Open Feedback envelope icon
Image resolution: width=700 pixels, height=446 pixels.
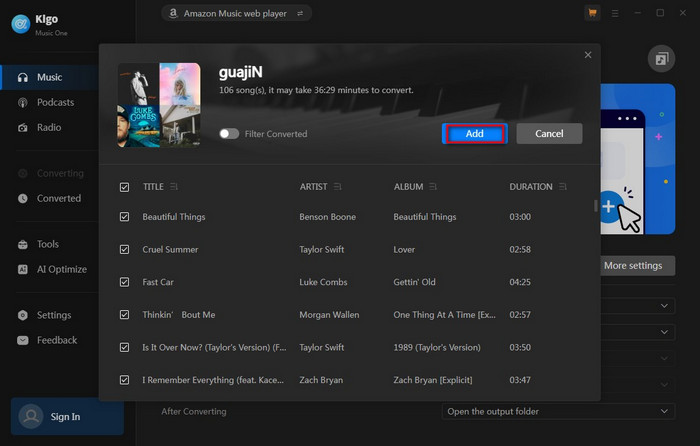(23, 340)
